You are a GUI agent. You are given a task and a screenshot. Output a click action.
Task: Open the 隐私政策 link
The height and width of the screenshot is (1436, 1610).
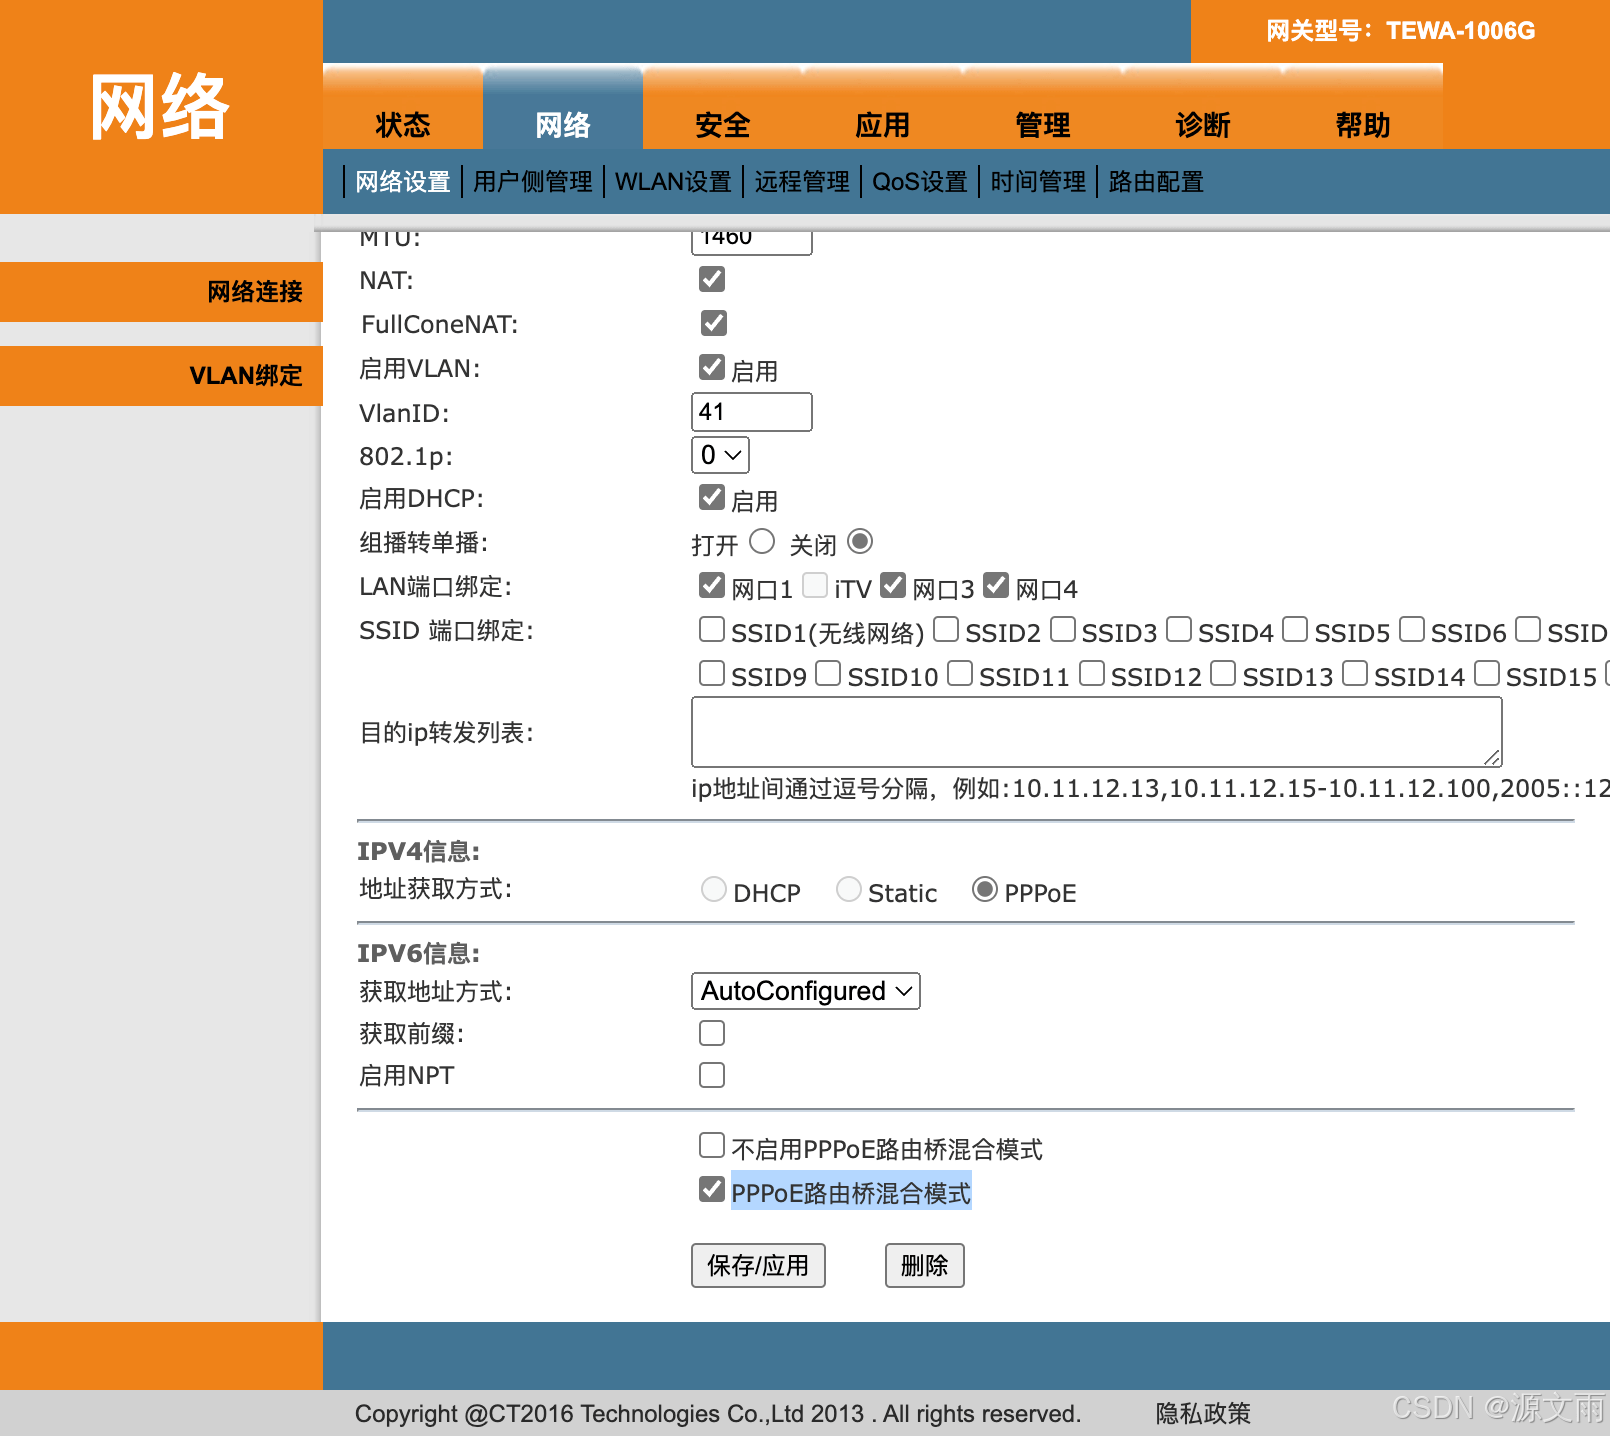coord(1203,1413)
